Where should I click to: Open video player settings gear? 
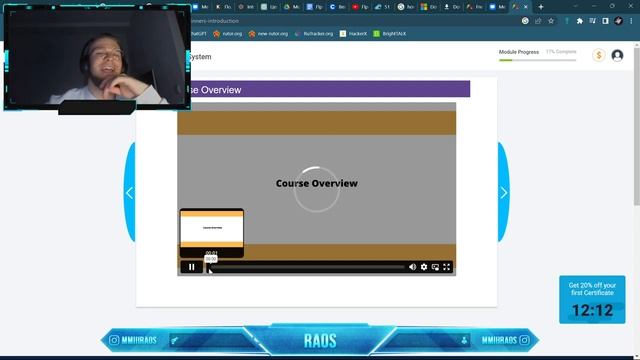point(424,267)
